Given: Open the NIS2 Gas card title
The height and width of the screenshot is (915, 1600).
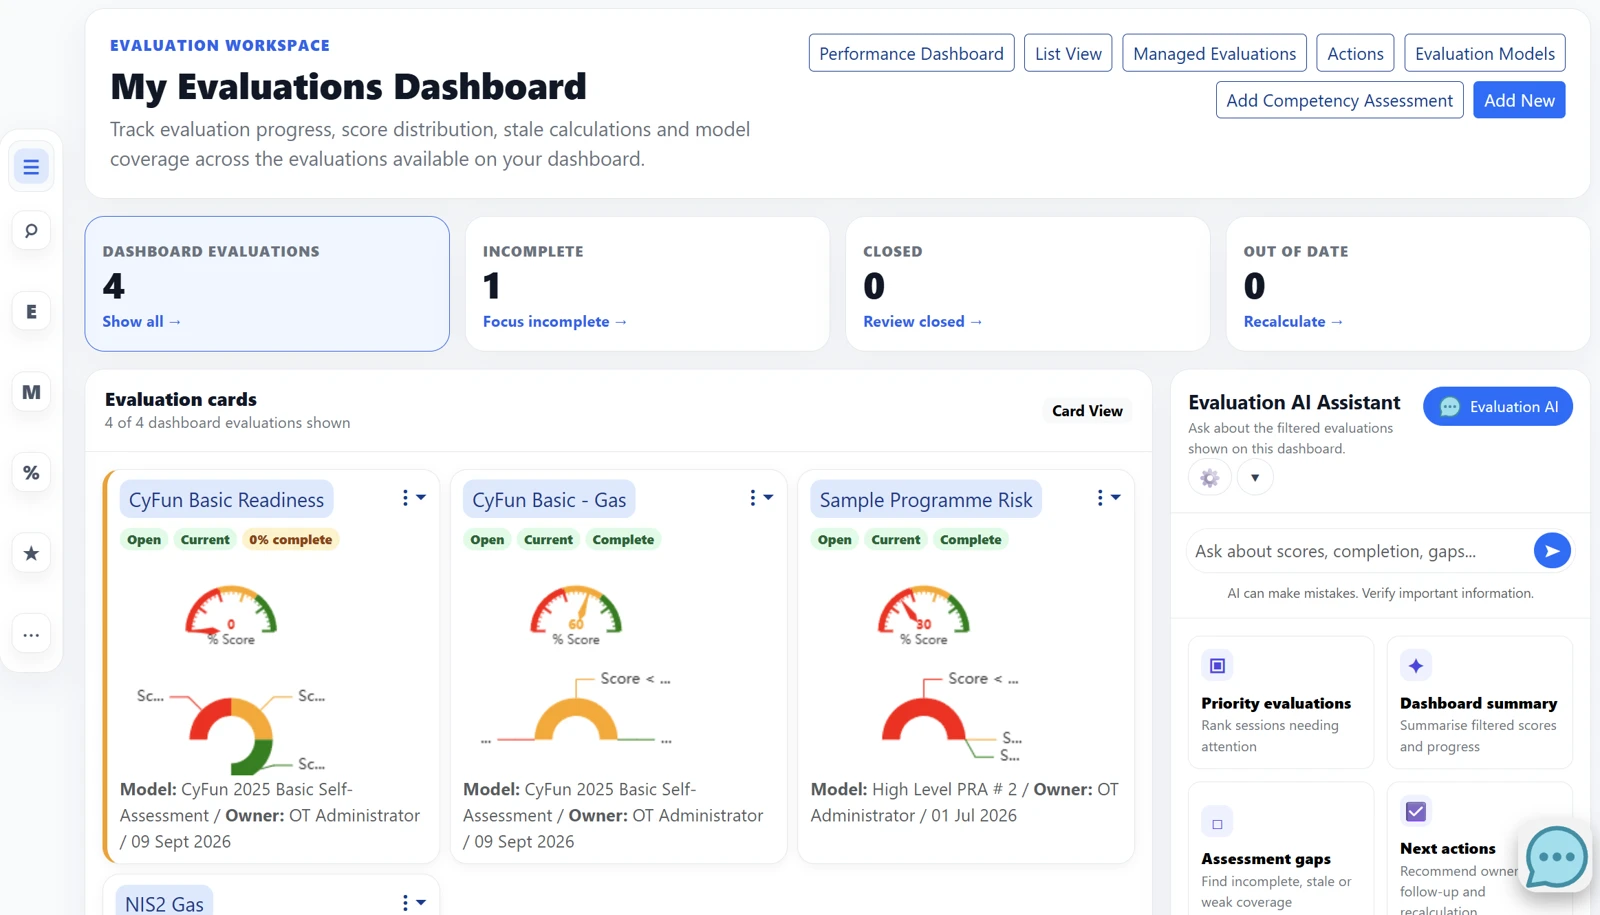Looking at the screenshot, I should (164, 903).
